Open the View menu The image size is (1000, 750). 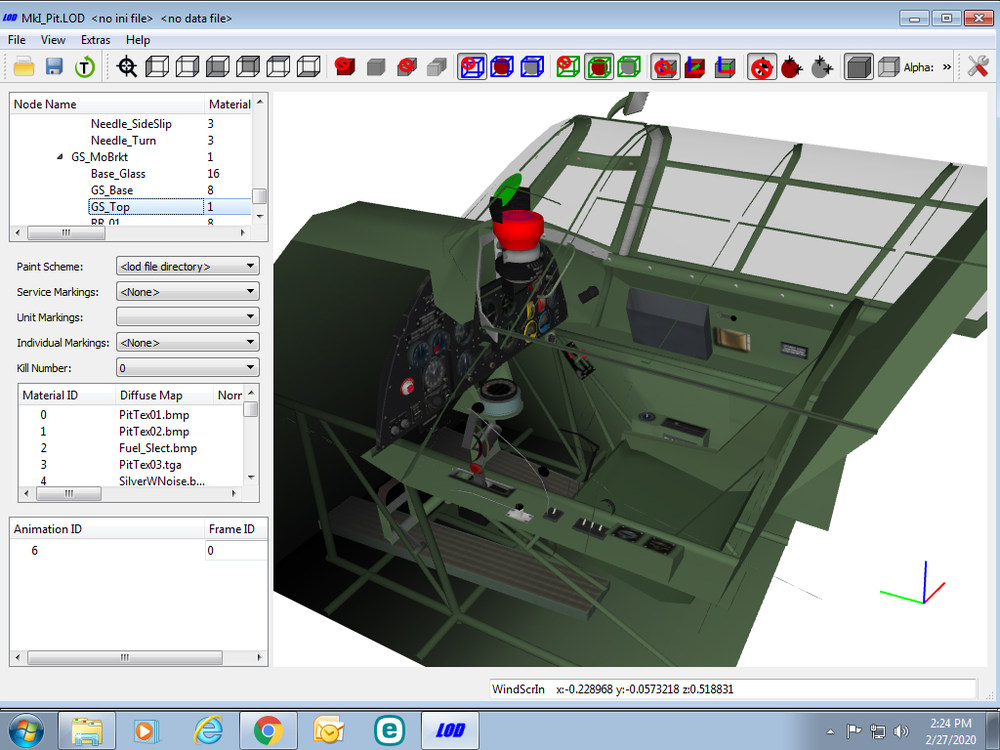click(53, 40)
